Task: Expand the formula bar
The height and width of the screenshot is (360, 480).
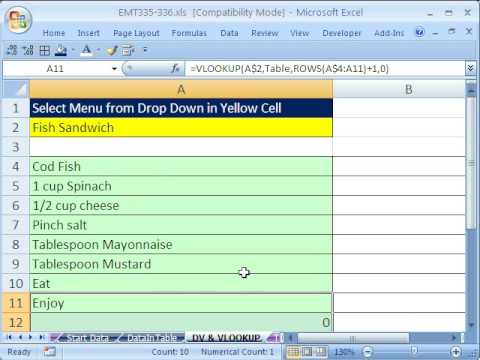Action: [x=470, y=69]
